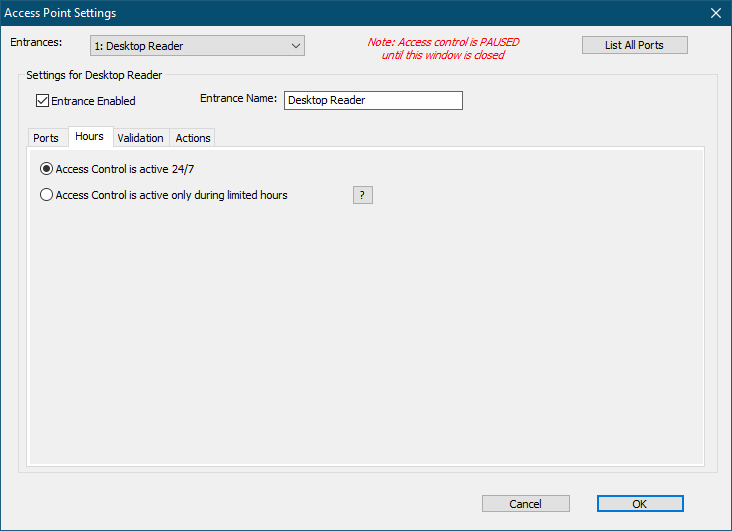Select Access Control is active 24/7
Viewport: 732px width, 531px height.
coord(47,169)
